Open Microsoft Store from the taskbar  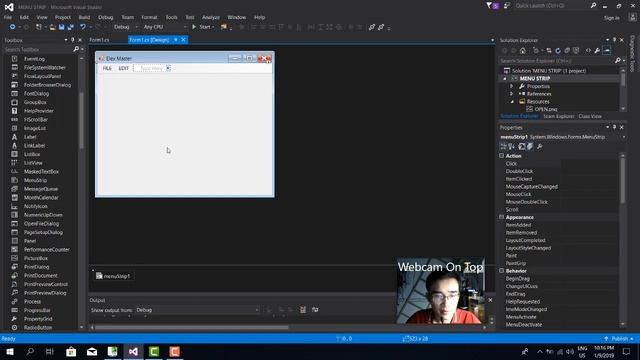(71, 351)
